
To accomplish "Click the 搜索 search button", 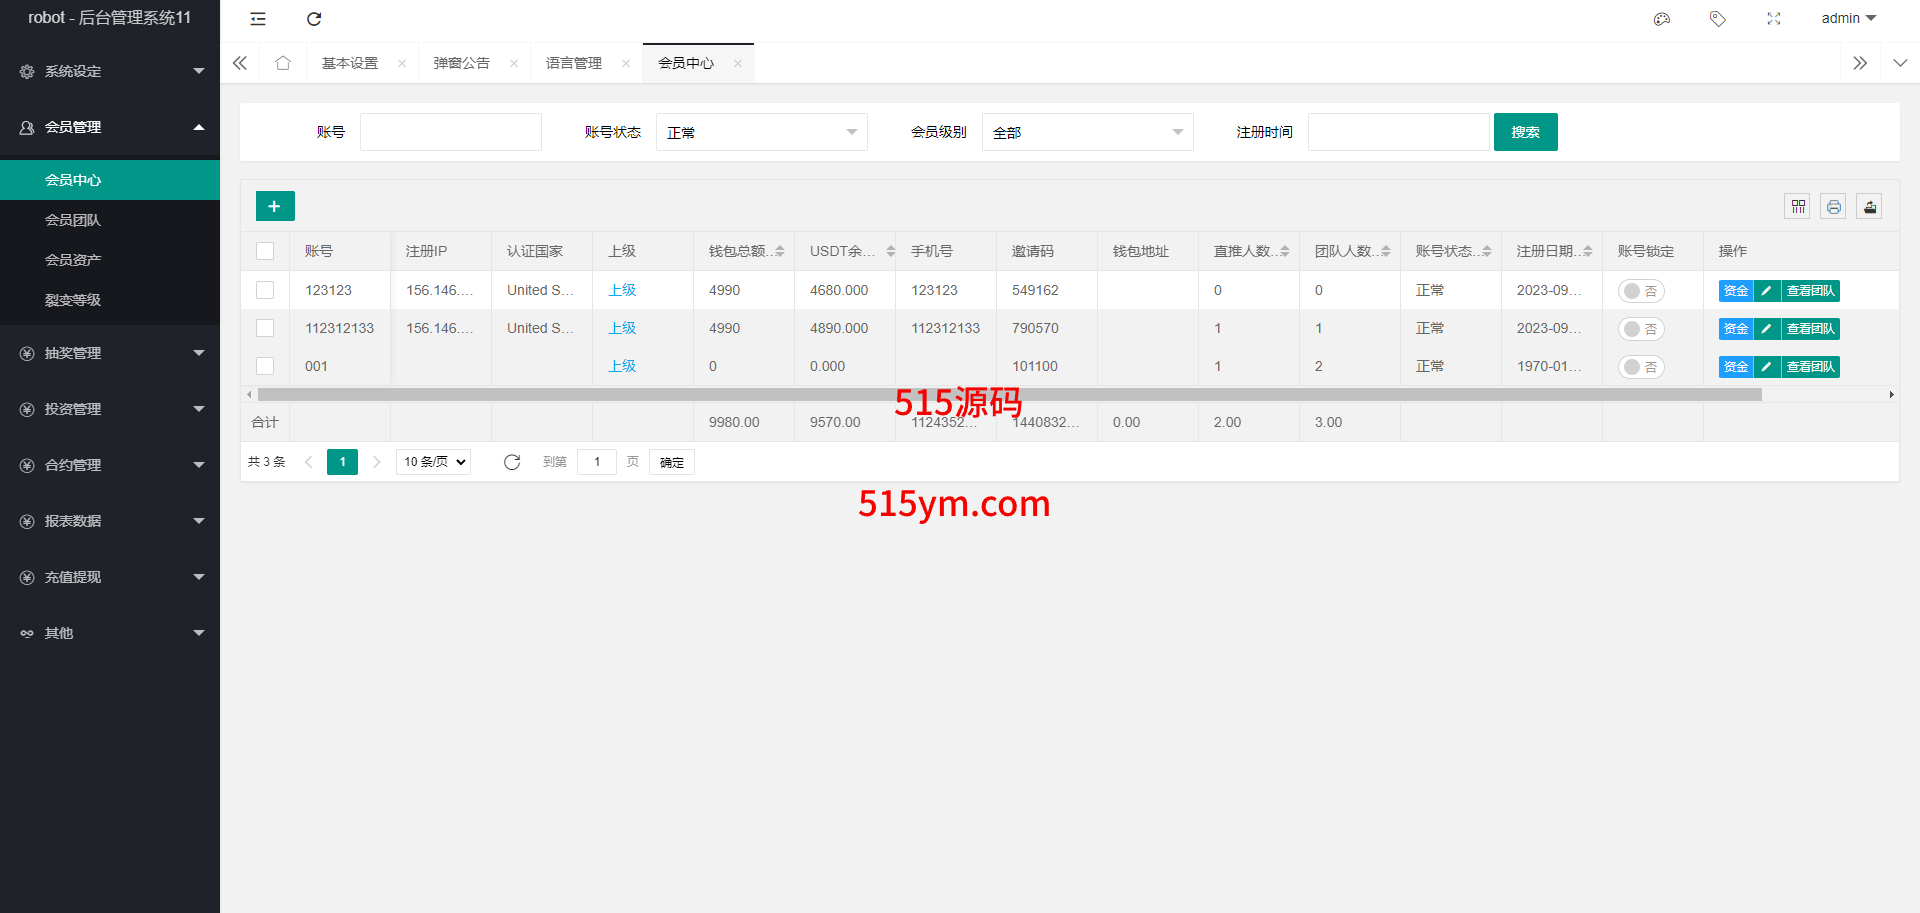I will point(1525,132).
